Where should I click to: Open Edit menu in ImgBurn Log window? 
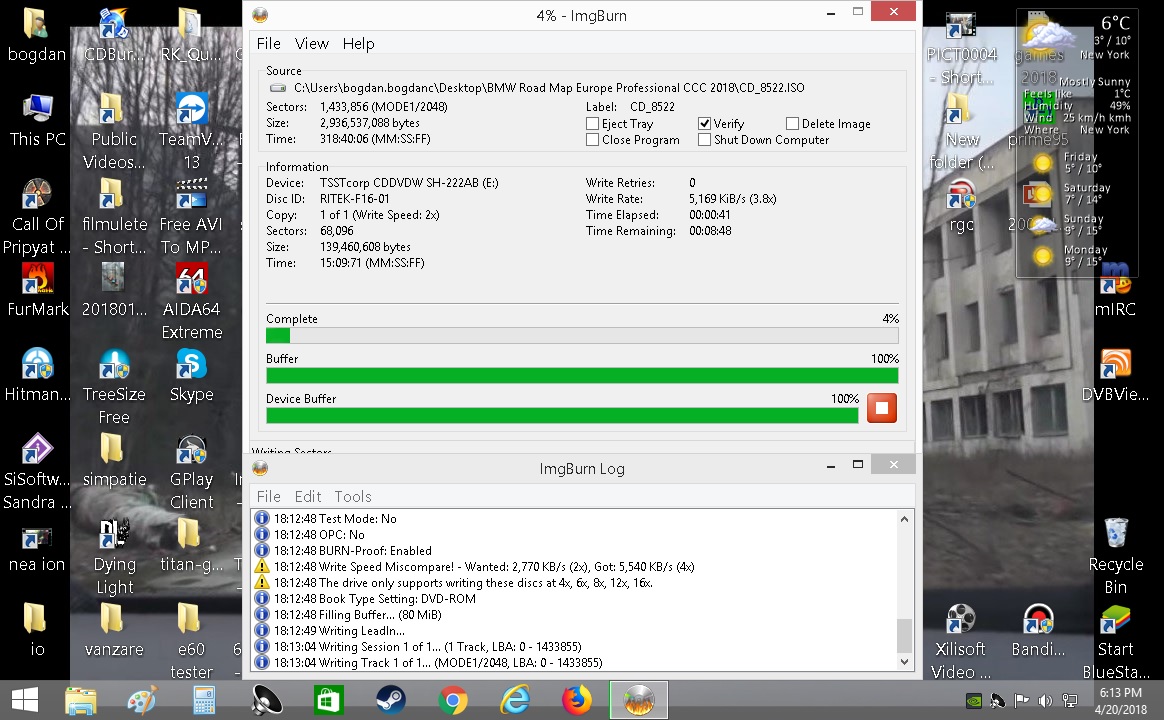308,497
